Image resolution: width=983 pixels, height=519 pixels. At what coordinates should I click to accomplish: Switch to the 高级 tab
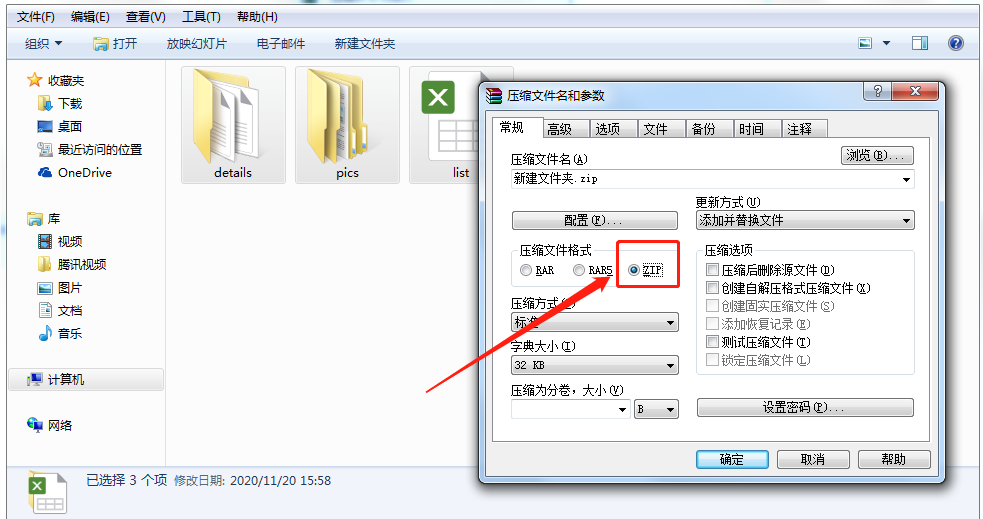pos(559,129)
